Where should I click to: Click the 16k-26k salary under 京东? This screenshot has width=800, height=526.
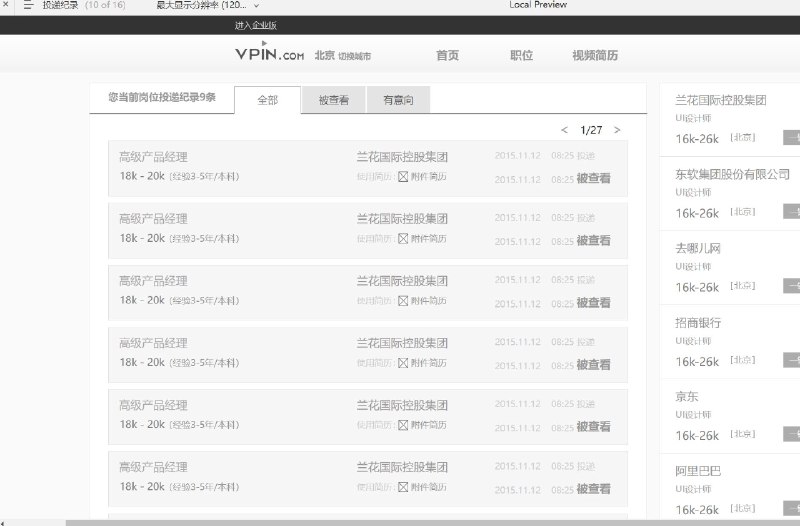click(x=697, y=436)
